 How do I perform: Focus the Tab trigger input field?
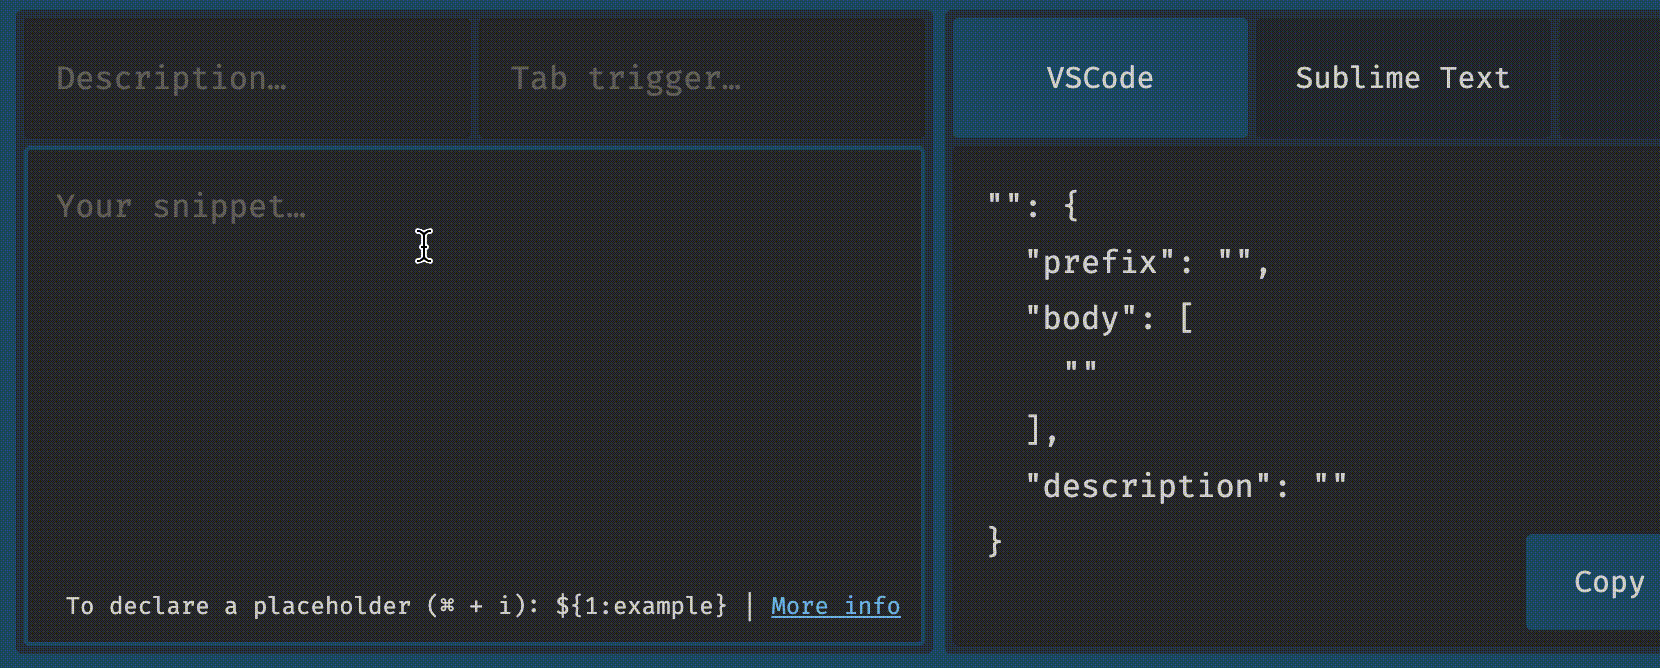[700, 78]
